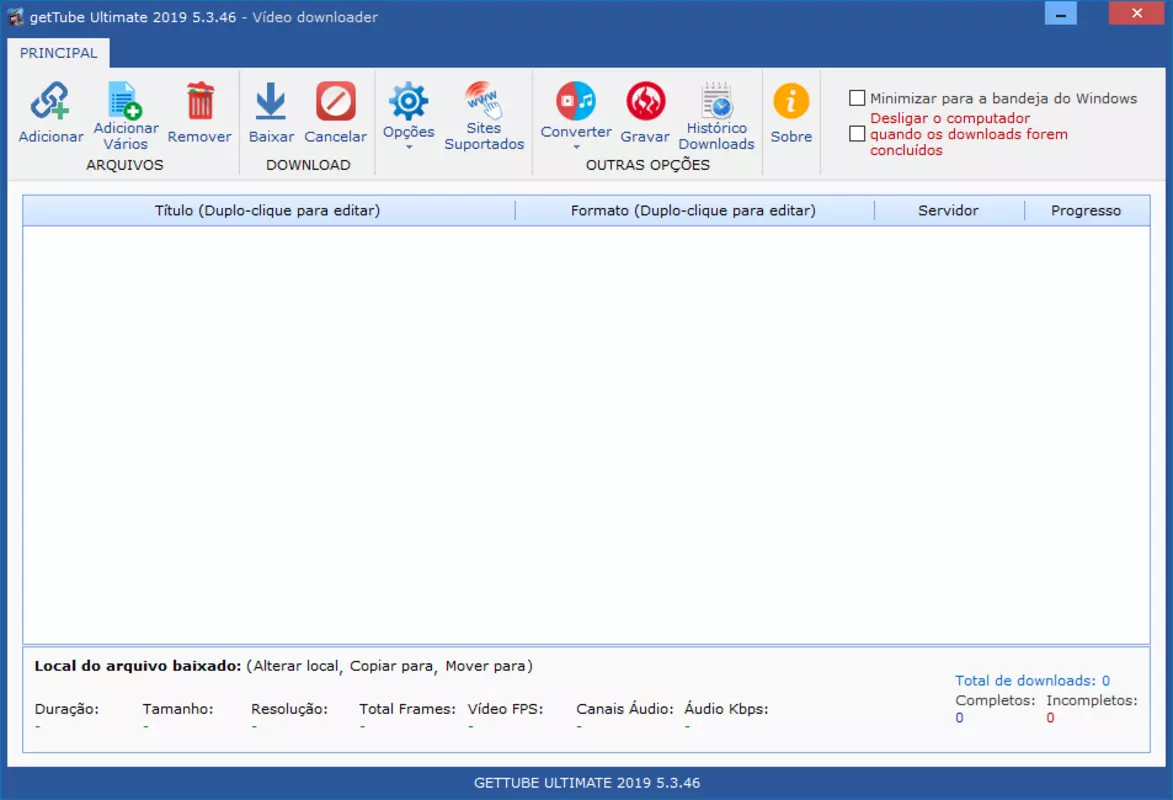This screenshot has width=1173, height=800.
Task: Click the Progresso column header
Action: click(x=1086, y=210)
